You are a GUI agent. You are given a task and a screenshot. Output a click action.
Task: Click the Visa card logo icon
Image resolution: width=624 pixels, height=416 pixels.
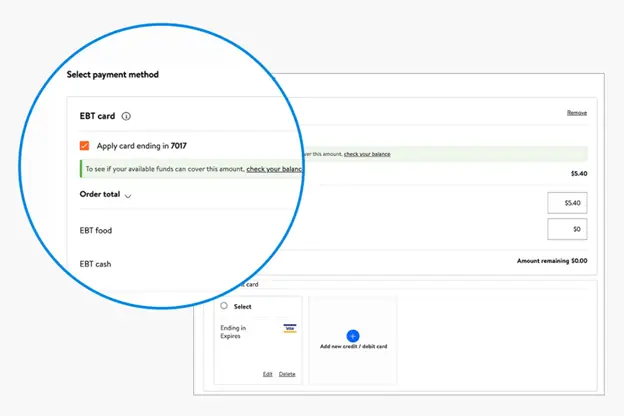290,328
